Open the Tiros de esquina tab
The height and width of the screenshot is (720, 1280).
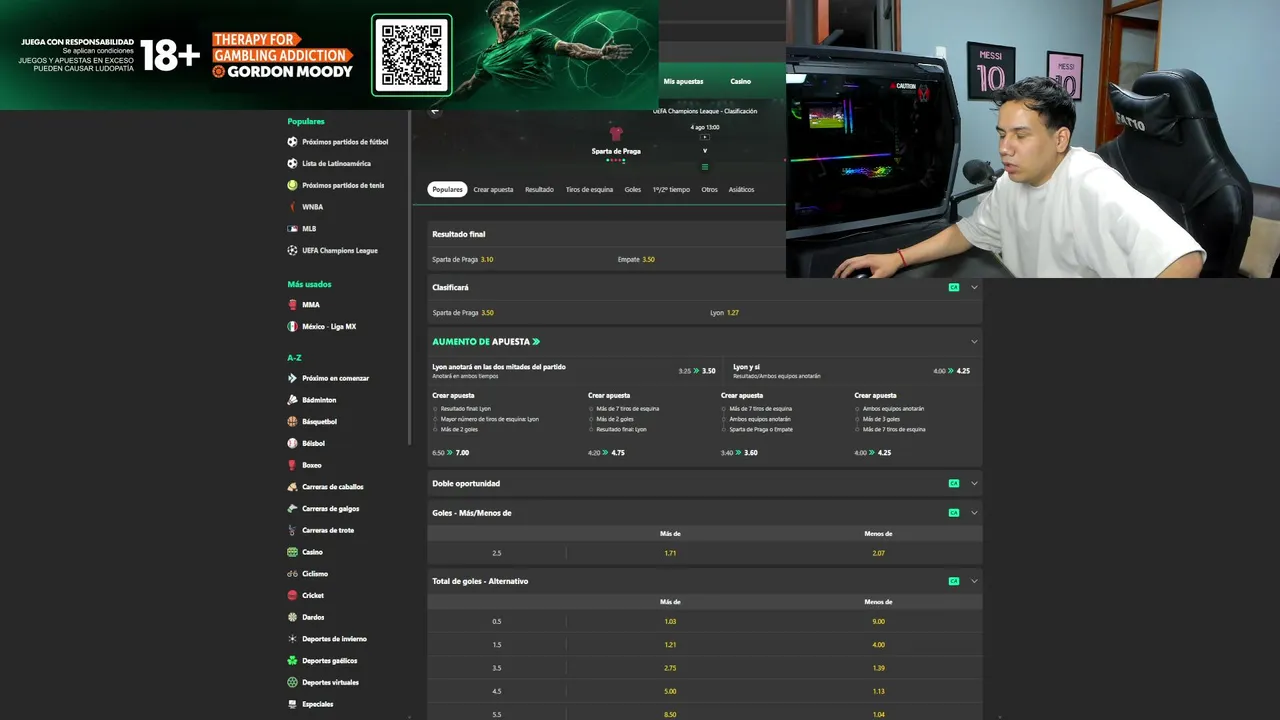coord(589,190)
